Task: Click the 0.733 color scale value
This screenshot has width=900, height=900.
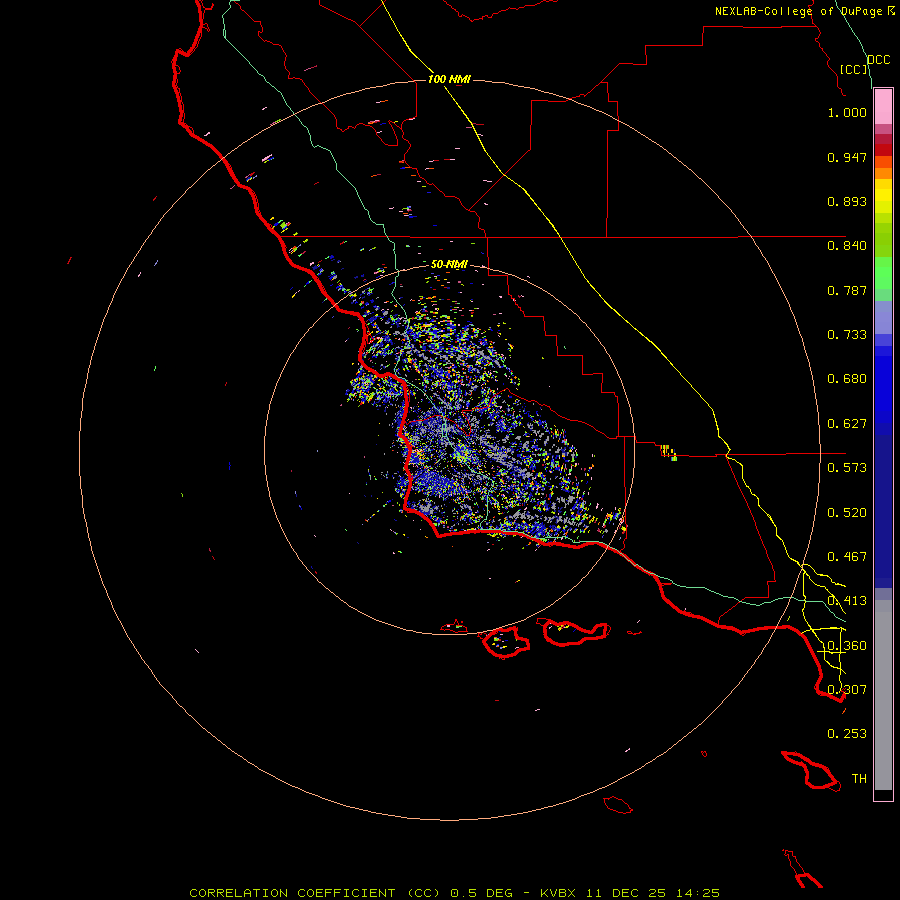Action: click(847, 335)
